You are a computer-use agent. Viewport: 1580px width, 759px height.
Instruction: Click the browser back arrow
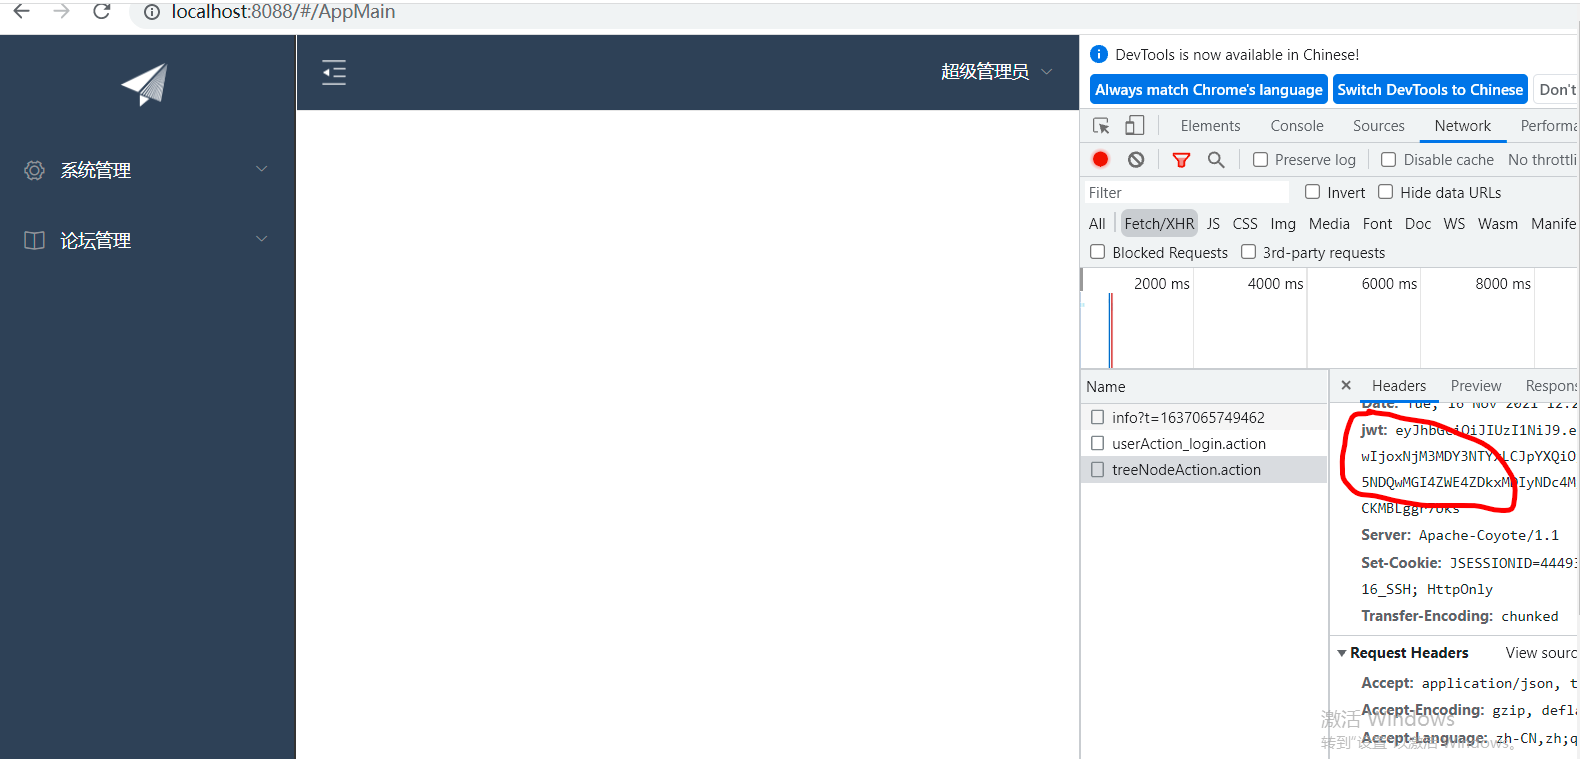click(x=21, y=11)
